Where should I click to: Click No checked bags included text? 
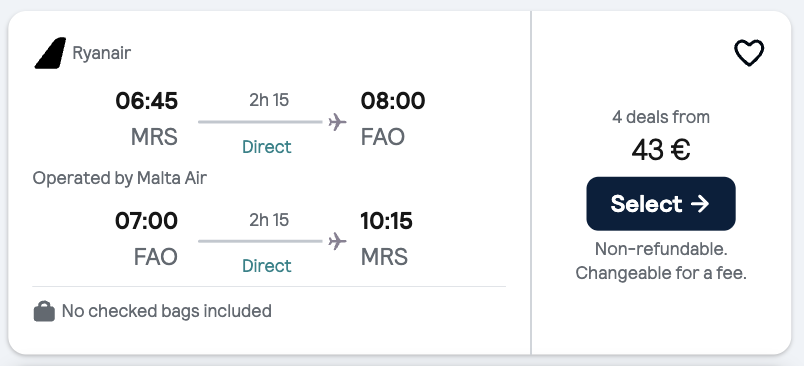[x=167, y=311]
